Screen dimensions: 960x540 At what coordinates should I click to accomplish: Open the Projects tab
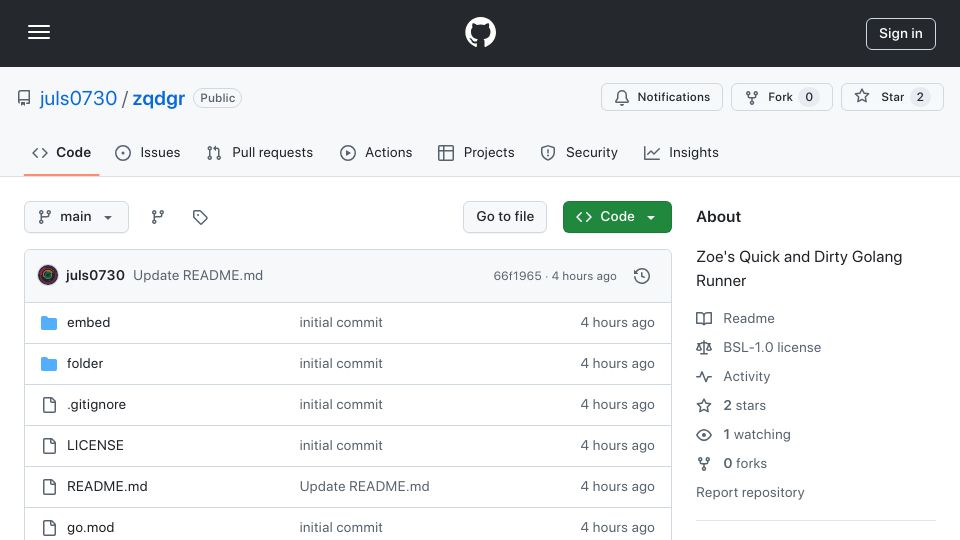pyautogui.click(x=476, y=152)
